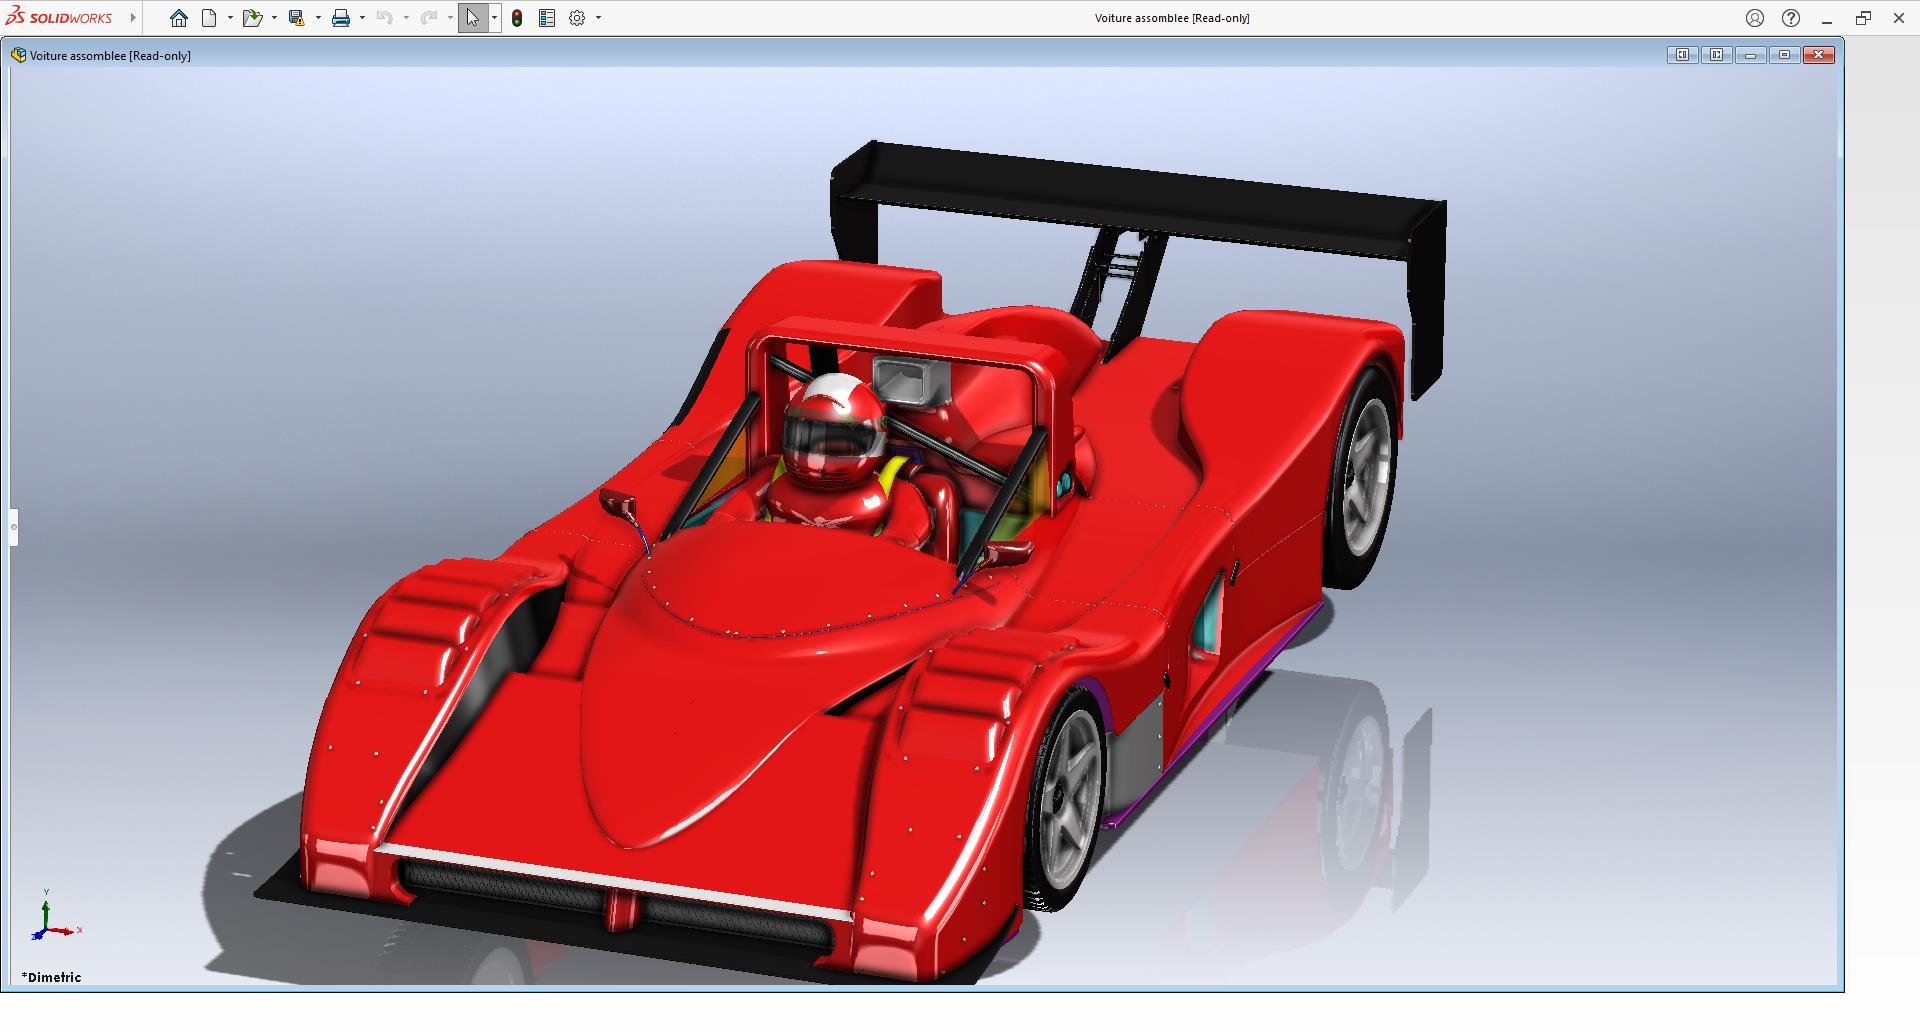Screen dimensions: 1920x1032
Task: Open the Select tool dropdown arrow
Action: click(x=494, y=18)
